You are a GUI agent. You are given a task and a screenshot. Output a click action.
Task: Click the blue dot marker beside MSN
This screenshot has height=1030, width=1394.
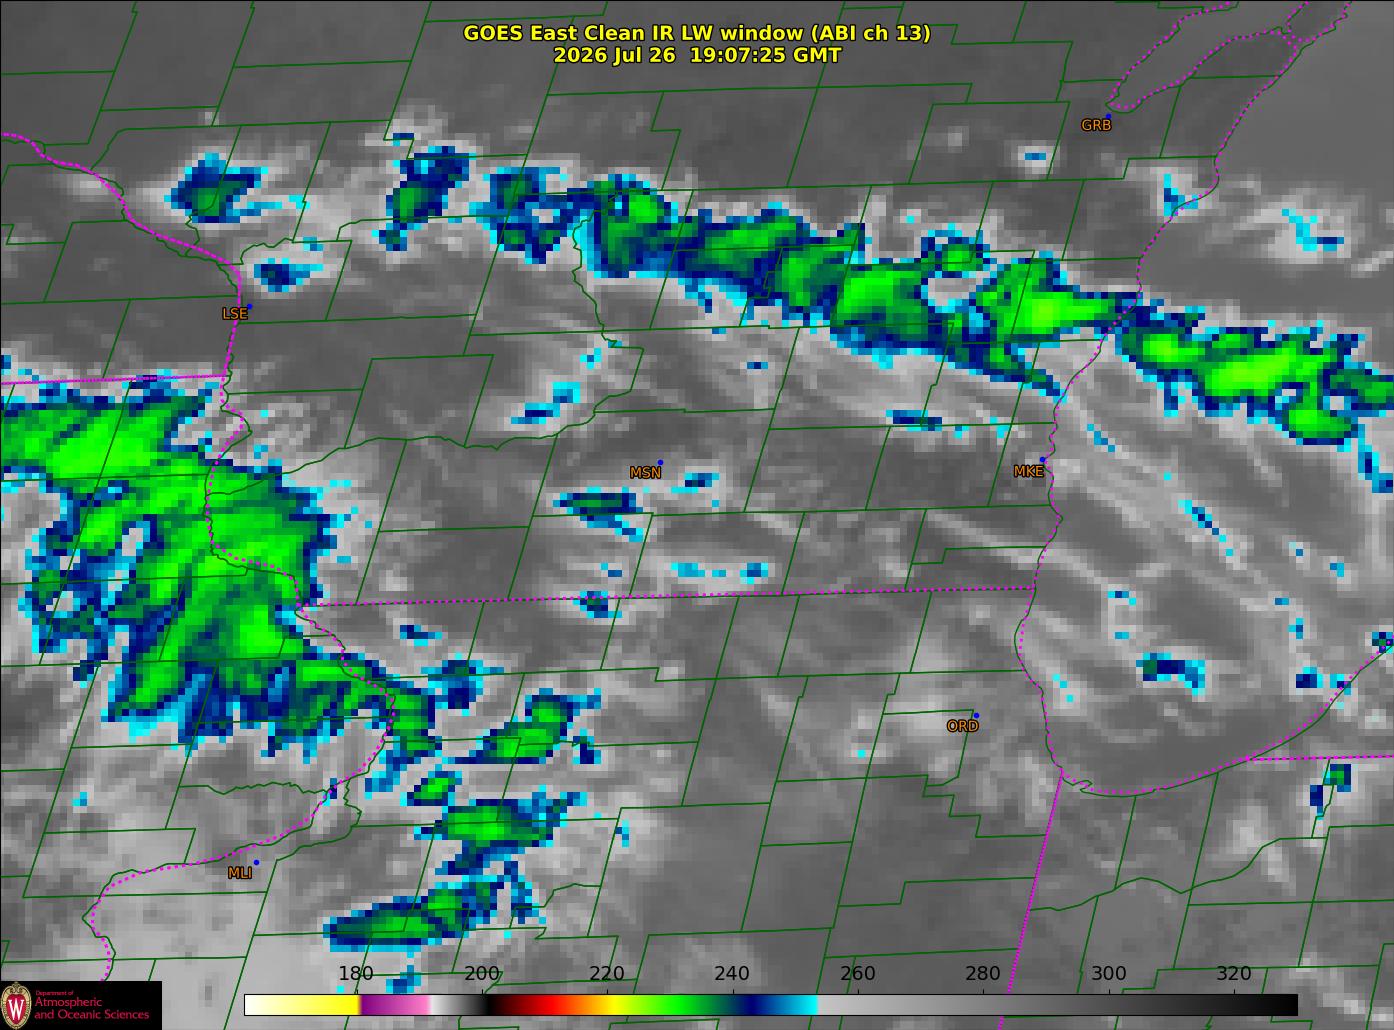(660, 462)
